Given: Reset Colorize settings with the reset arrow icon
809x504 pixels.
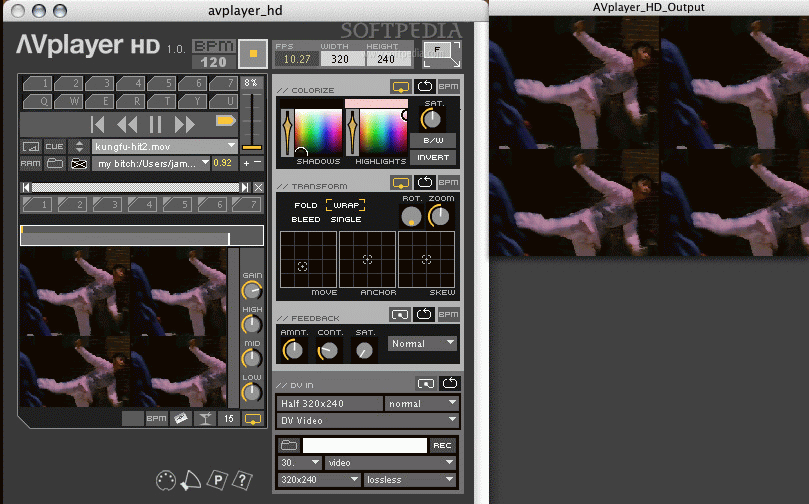Looking at the screenshot, I should pyautogui.click(x=425, y=86).
